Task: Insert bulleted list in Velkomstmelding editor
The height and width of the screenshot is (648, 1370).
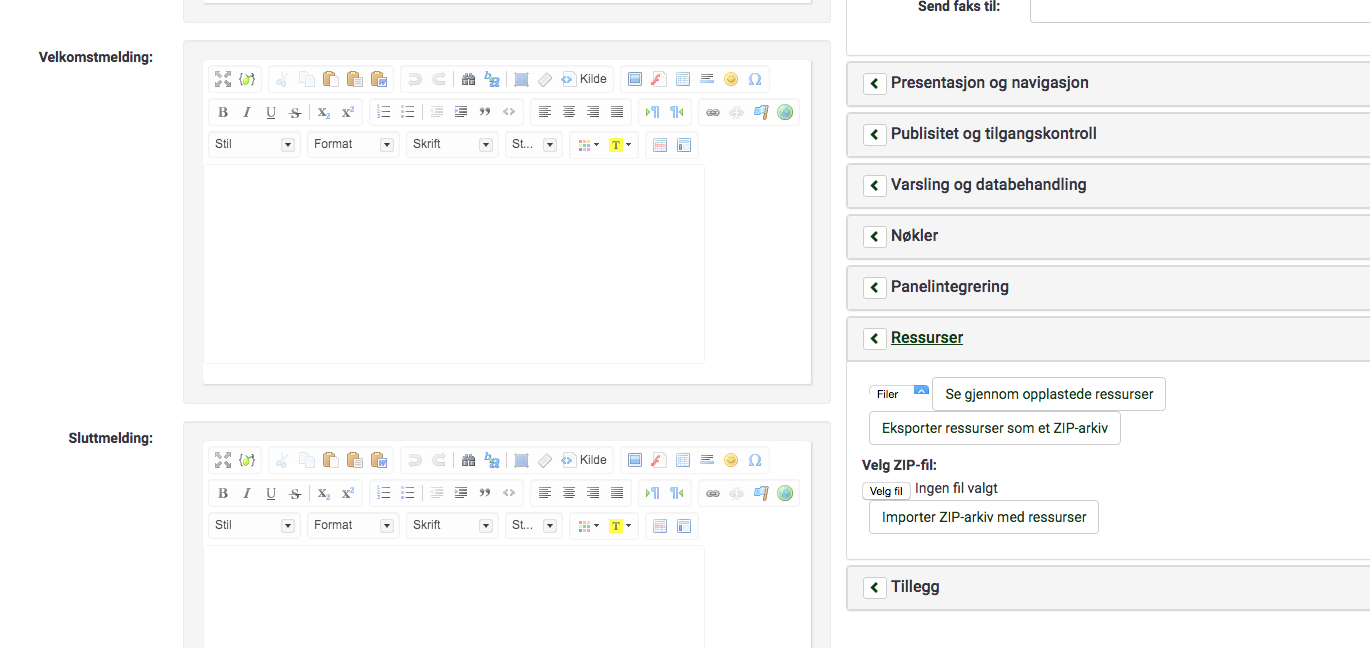Action: click(x=408, y=112)
